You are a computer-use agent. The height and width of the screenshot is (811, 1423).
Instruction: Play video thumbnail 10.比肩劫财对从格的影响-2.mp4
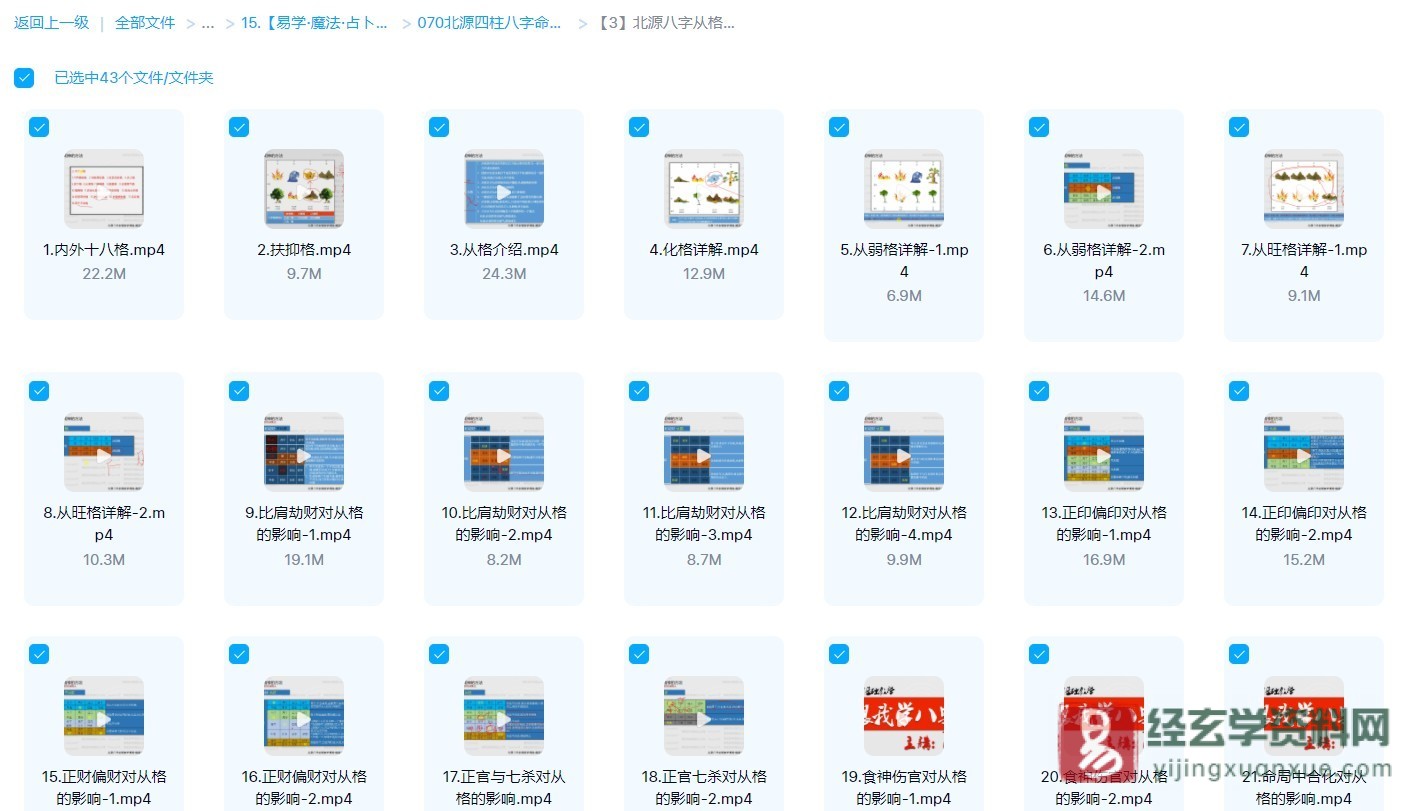(504, 453)
